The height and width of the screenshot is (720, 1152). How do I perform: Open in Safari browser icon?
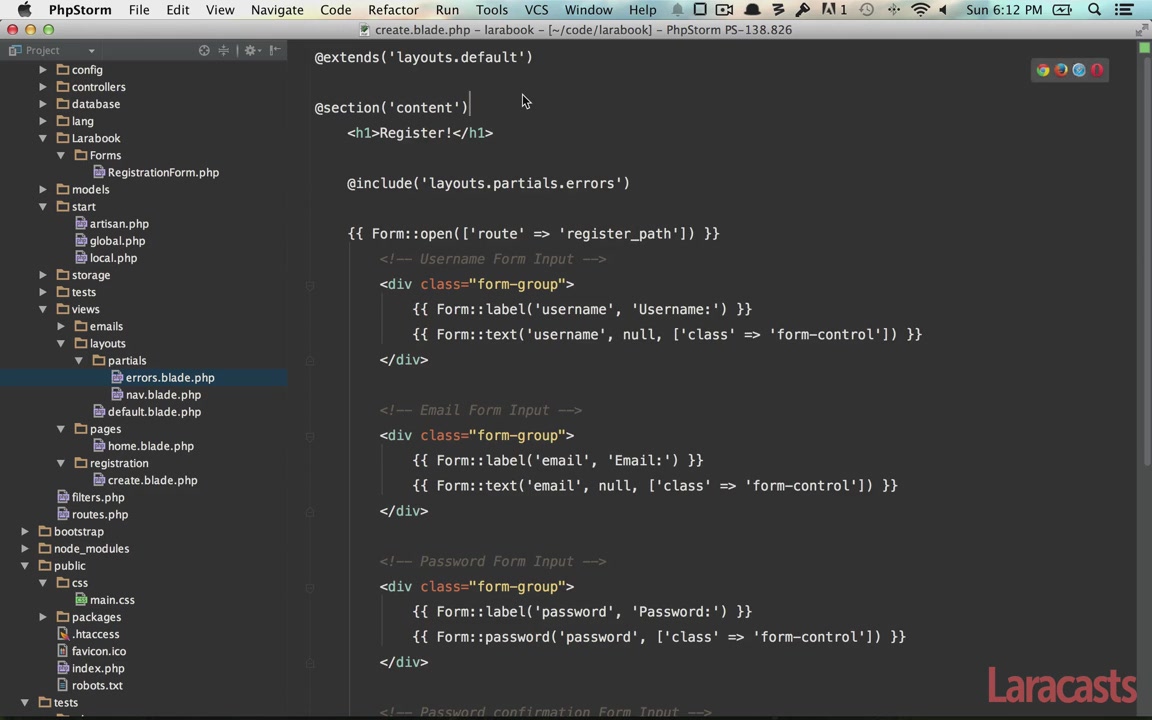(x=1079, y=71)
